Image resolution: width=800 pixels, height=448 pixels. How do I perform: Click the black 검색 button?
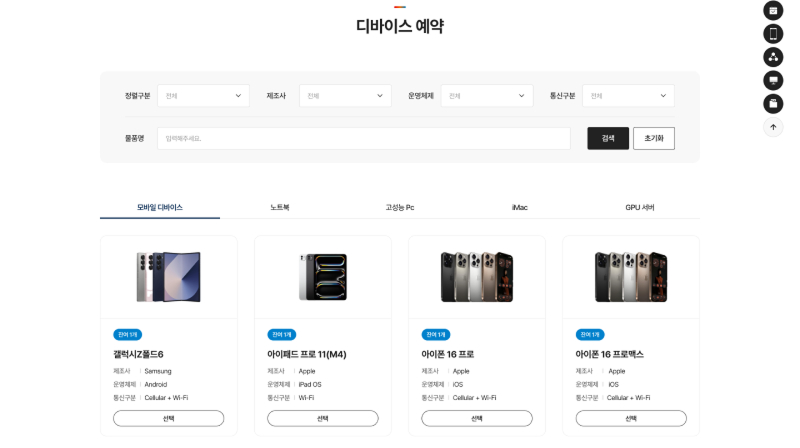coord(608,138)
